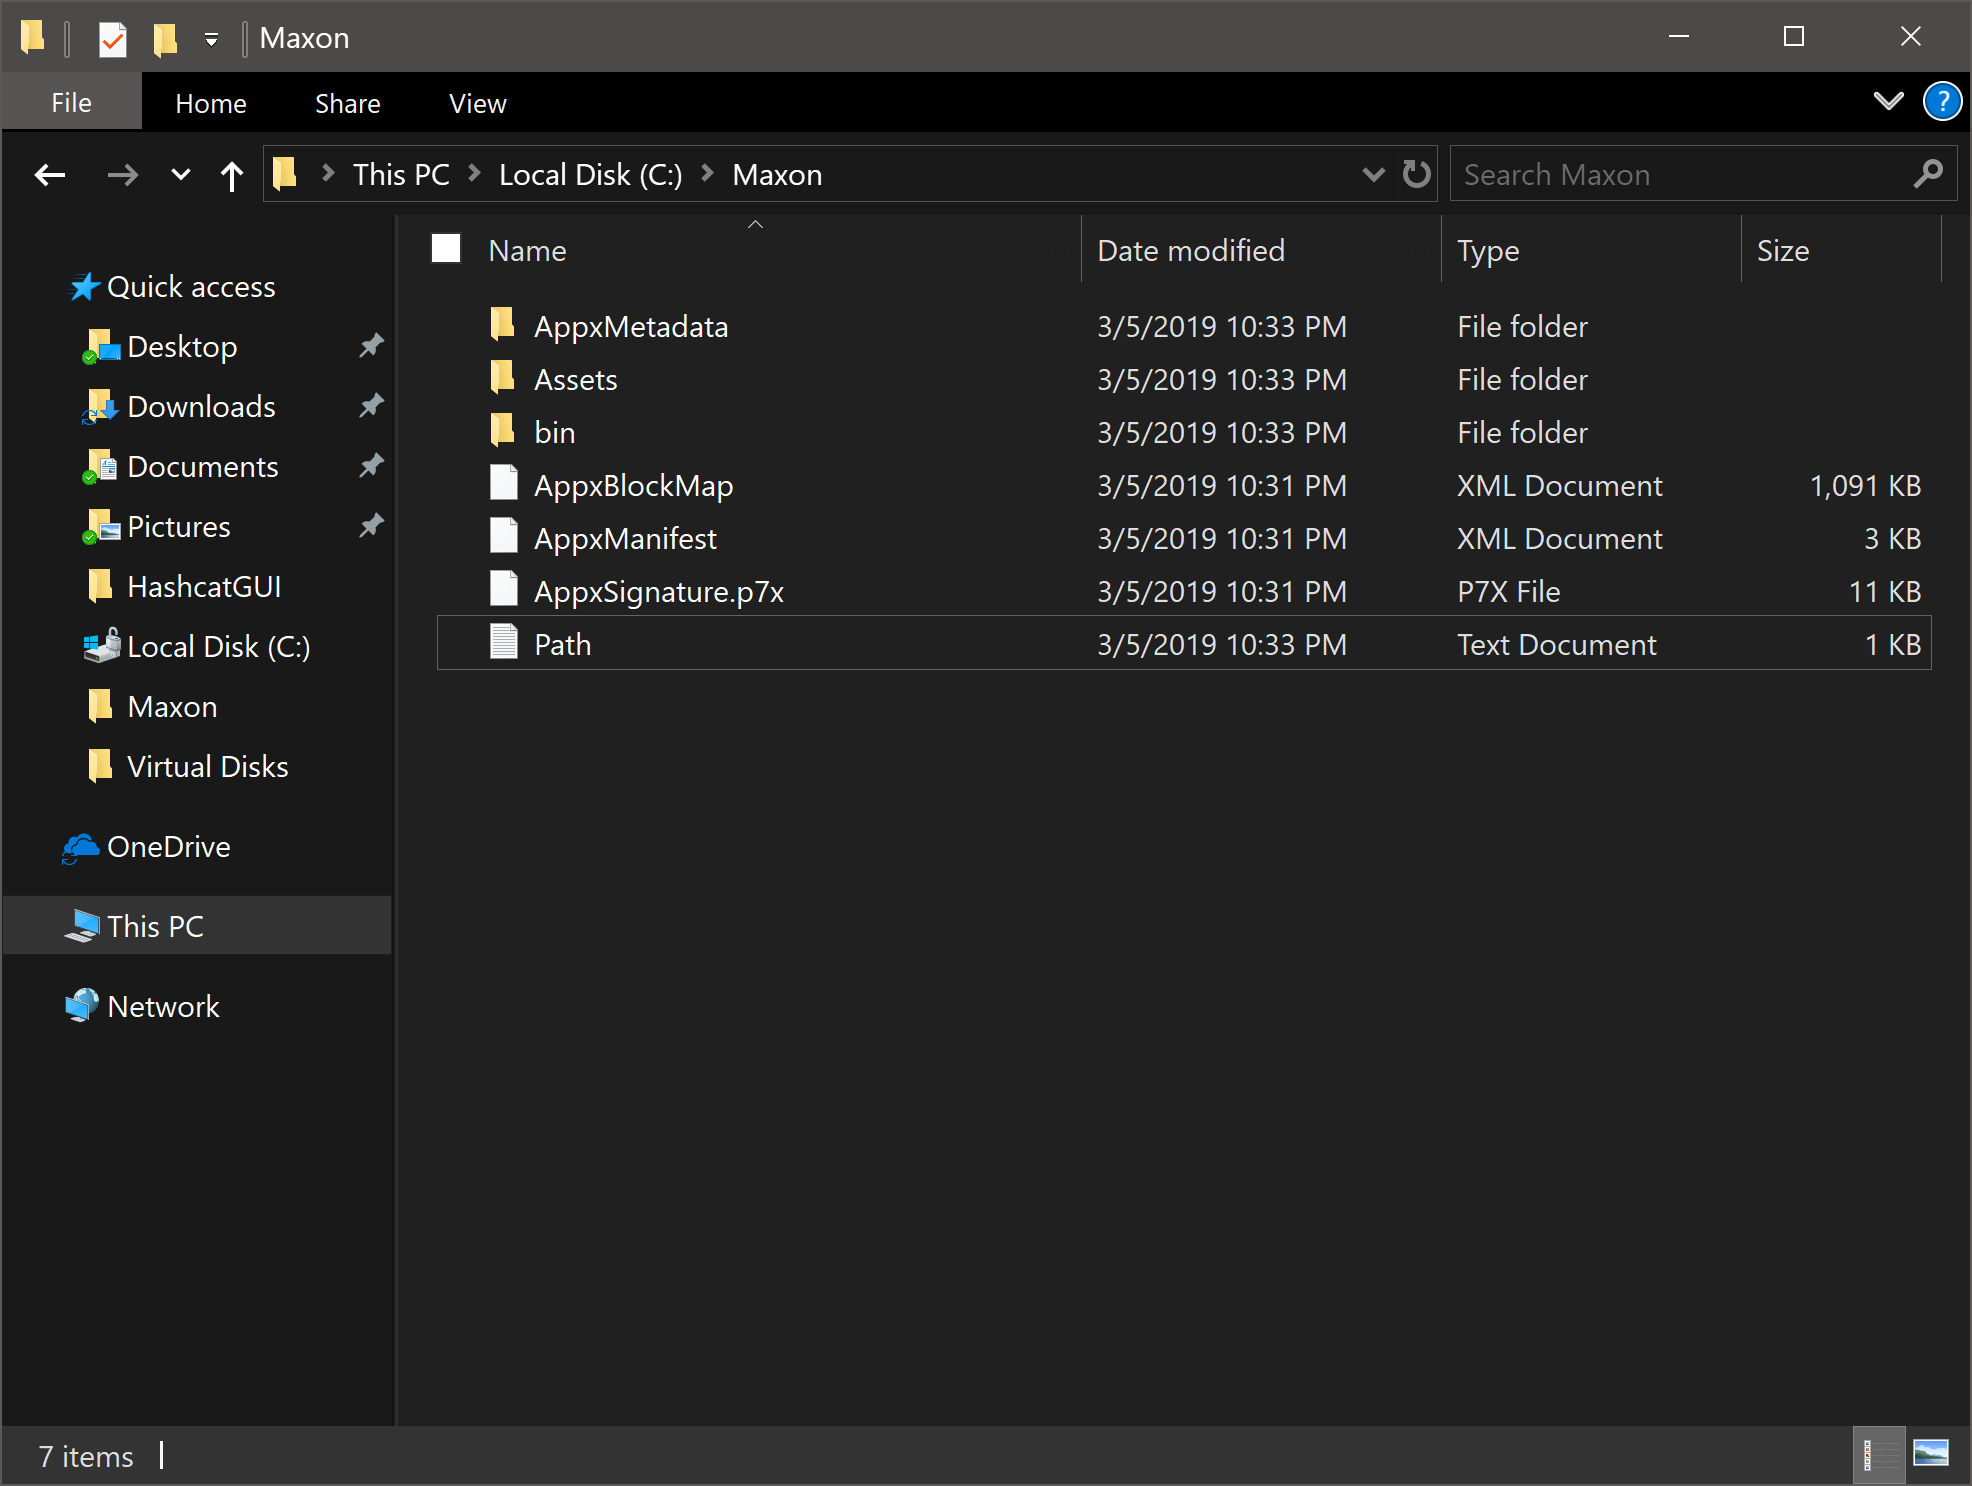Select the AppxSignature.p7x file icon
1972x1486 pixels.
tap(503, 589)
